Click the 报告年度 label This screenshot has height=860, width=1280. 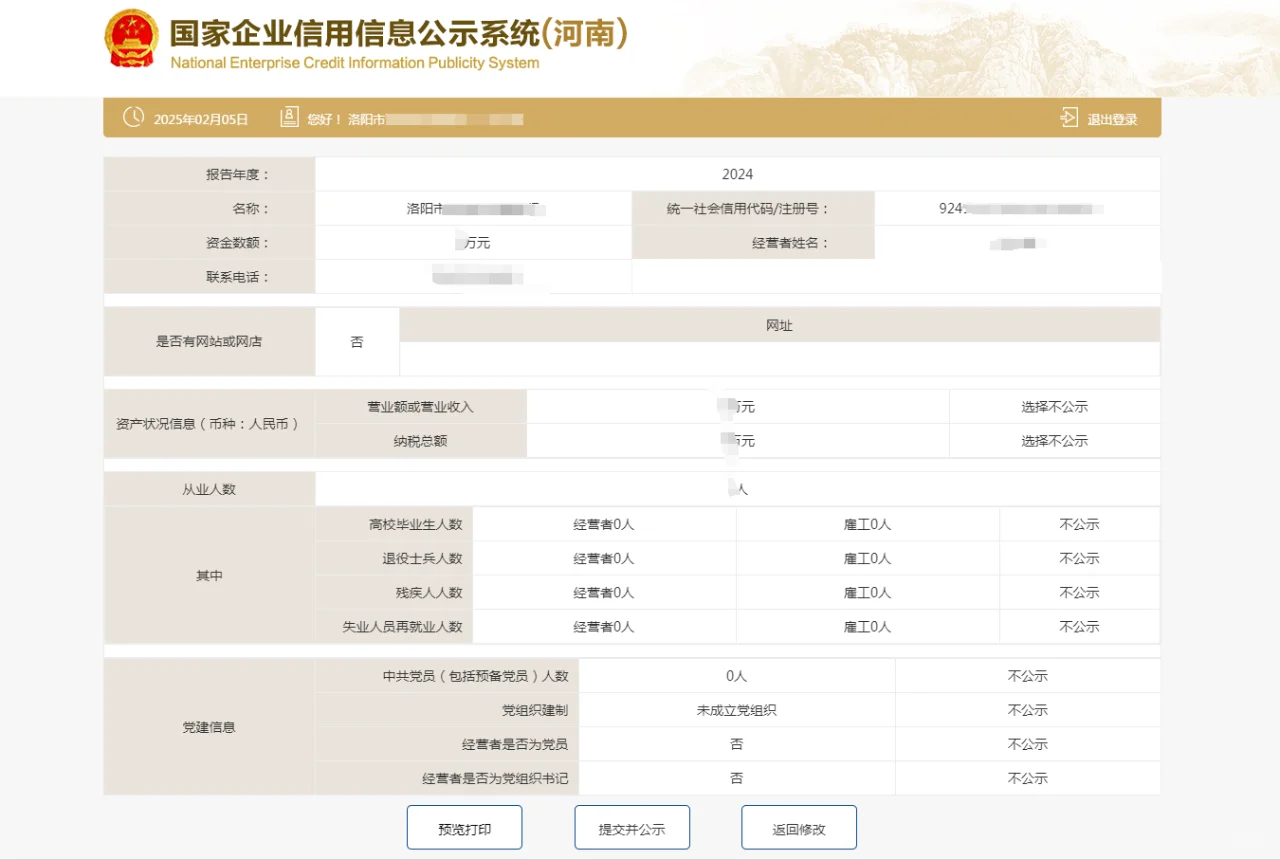pos(238,175)
